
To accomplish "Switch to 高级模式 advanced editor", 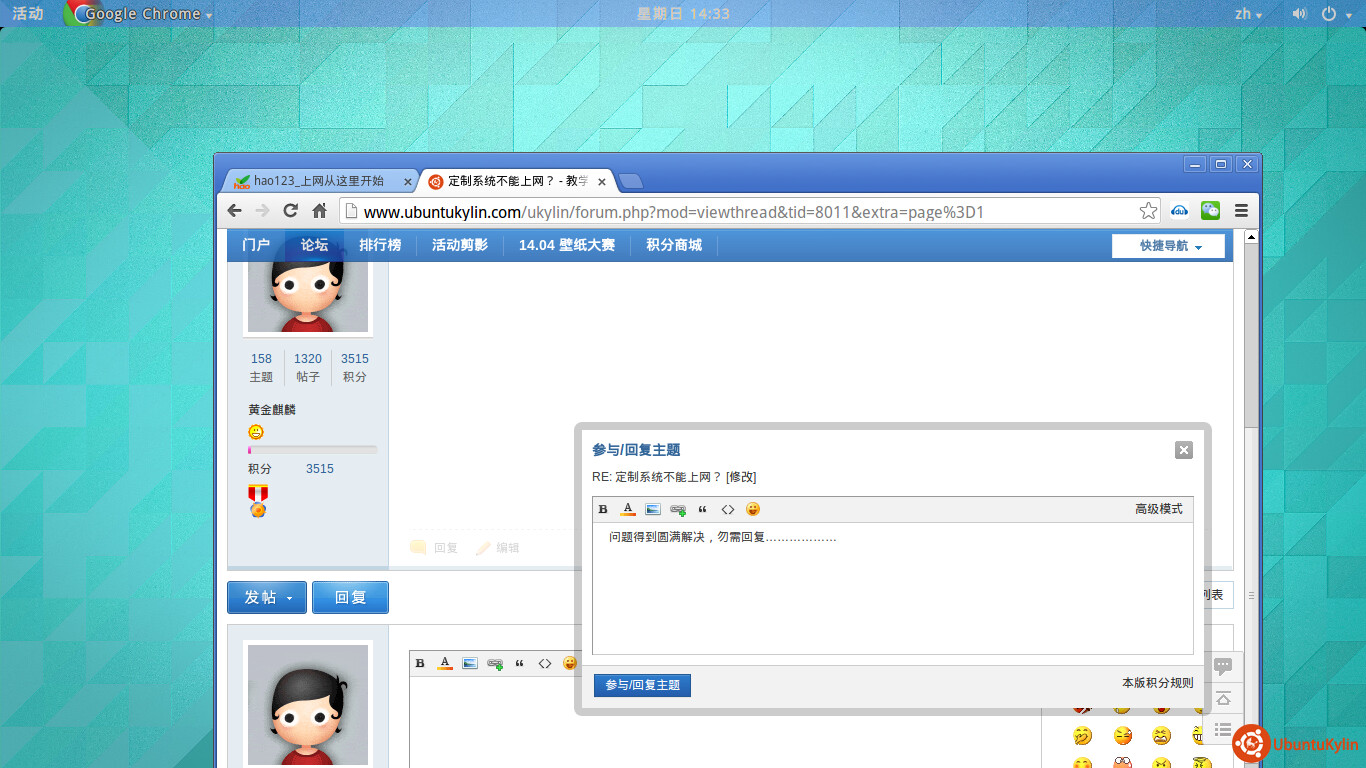I will 1158,510.
